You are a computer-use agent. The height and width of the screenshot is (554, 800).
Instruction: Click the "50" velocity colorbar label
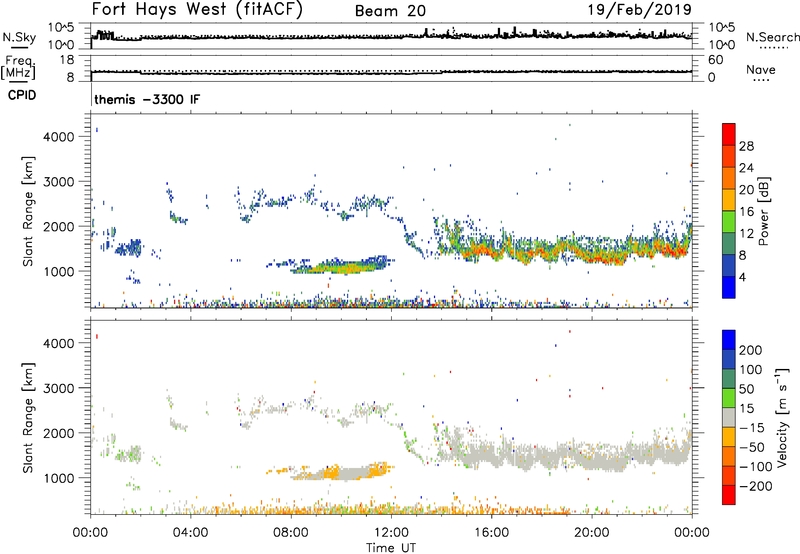[746, 389]
